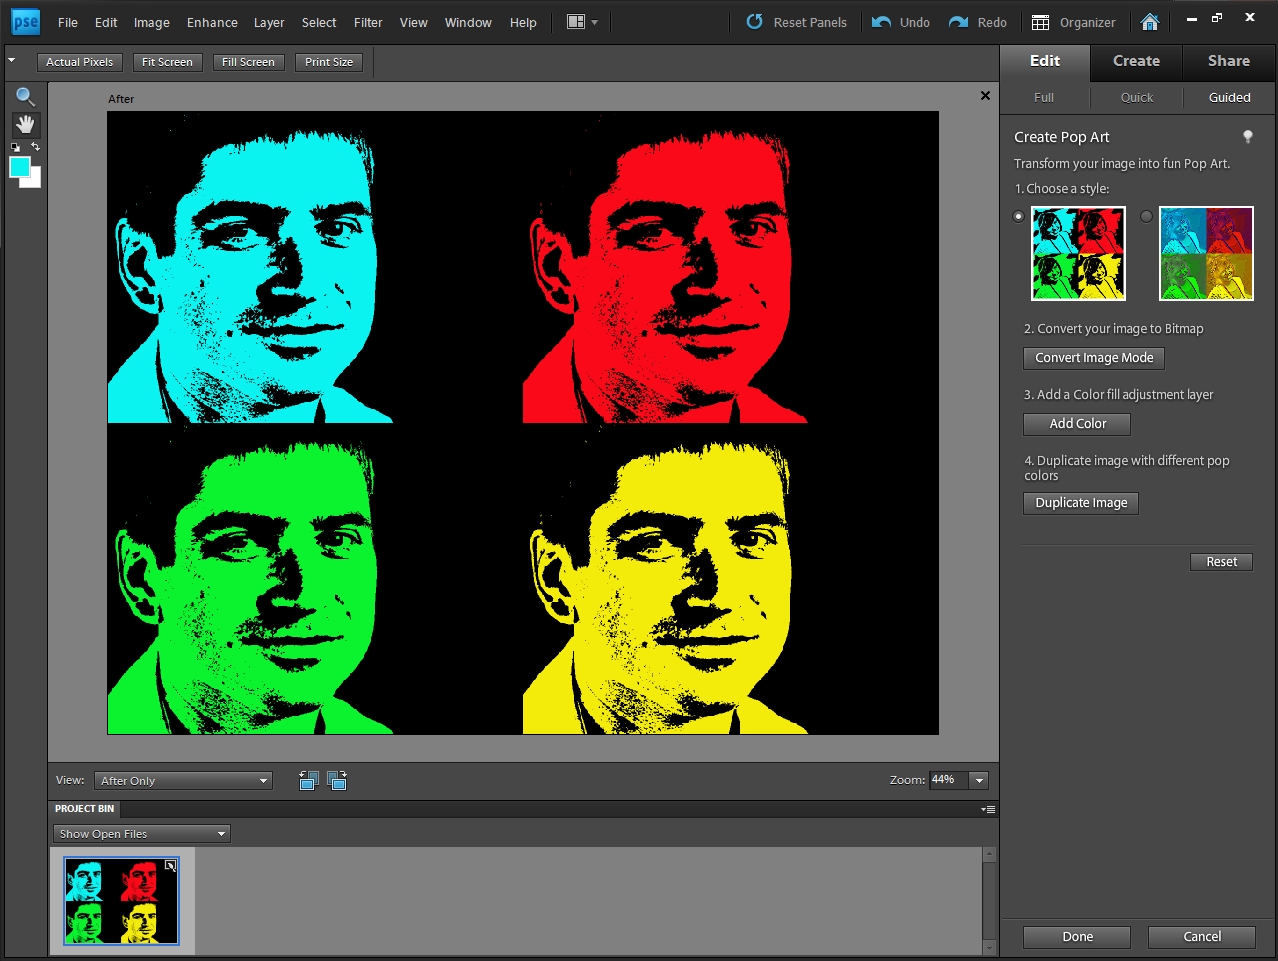Choose the muted pop art style radio button

click(1146, 216)
